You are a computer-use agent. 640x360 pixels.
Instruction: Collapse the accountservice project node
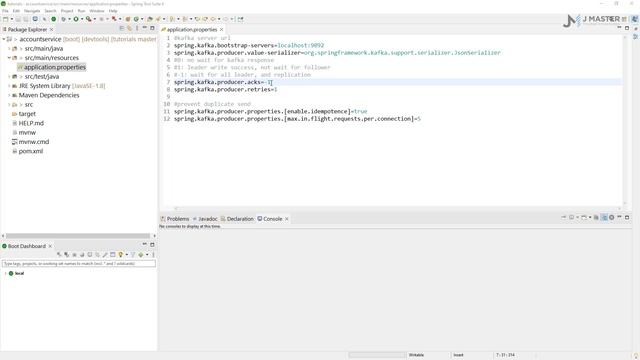tap(4, 39)
